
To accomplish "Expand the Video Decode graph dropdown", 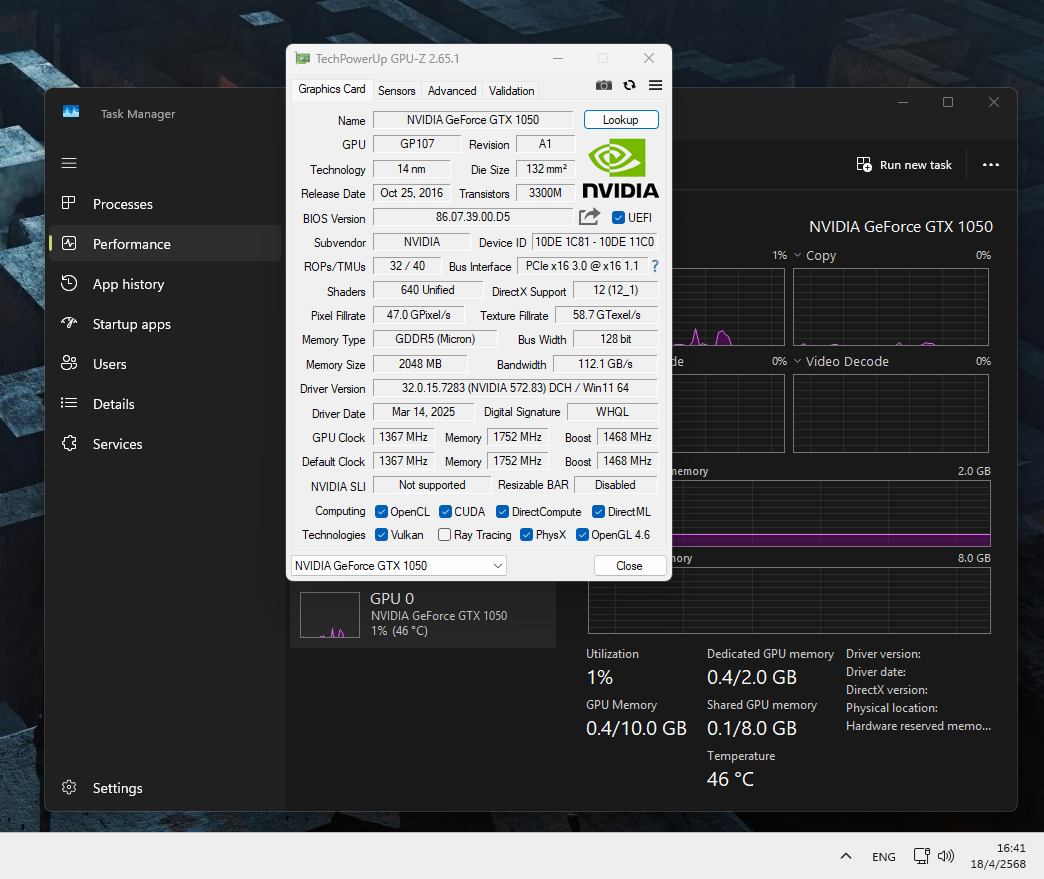I will (x=798, y=361).
